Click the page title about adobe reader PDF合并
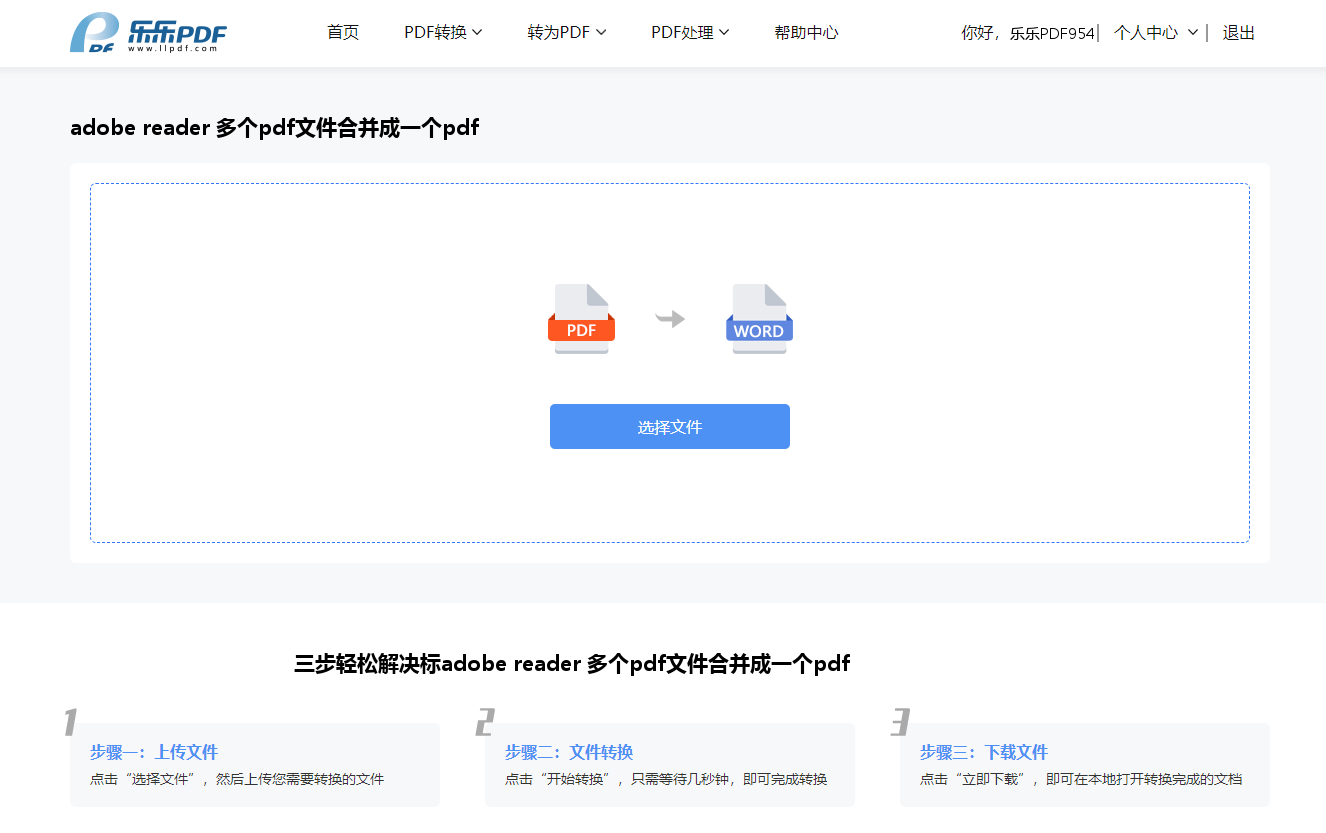The image size is (1326, 833). 275,128
